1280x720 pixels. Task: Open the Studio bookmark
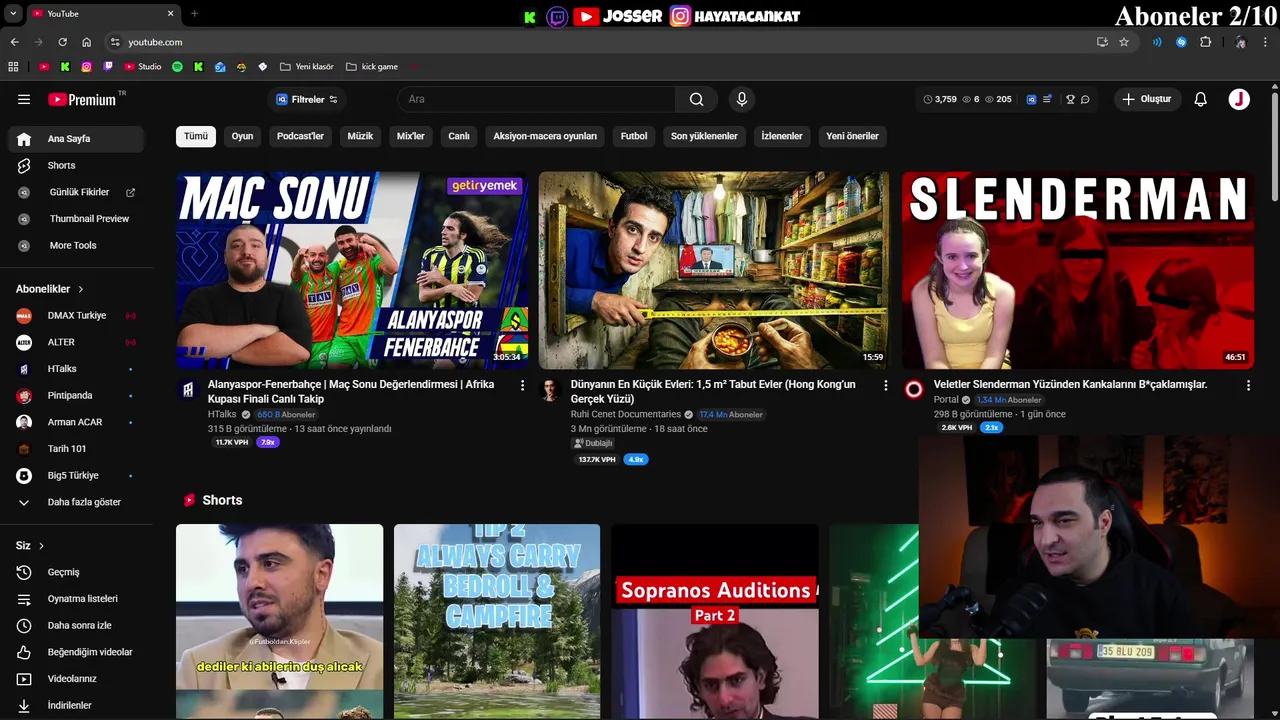click(x=143, y=67)
